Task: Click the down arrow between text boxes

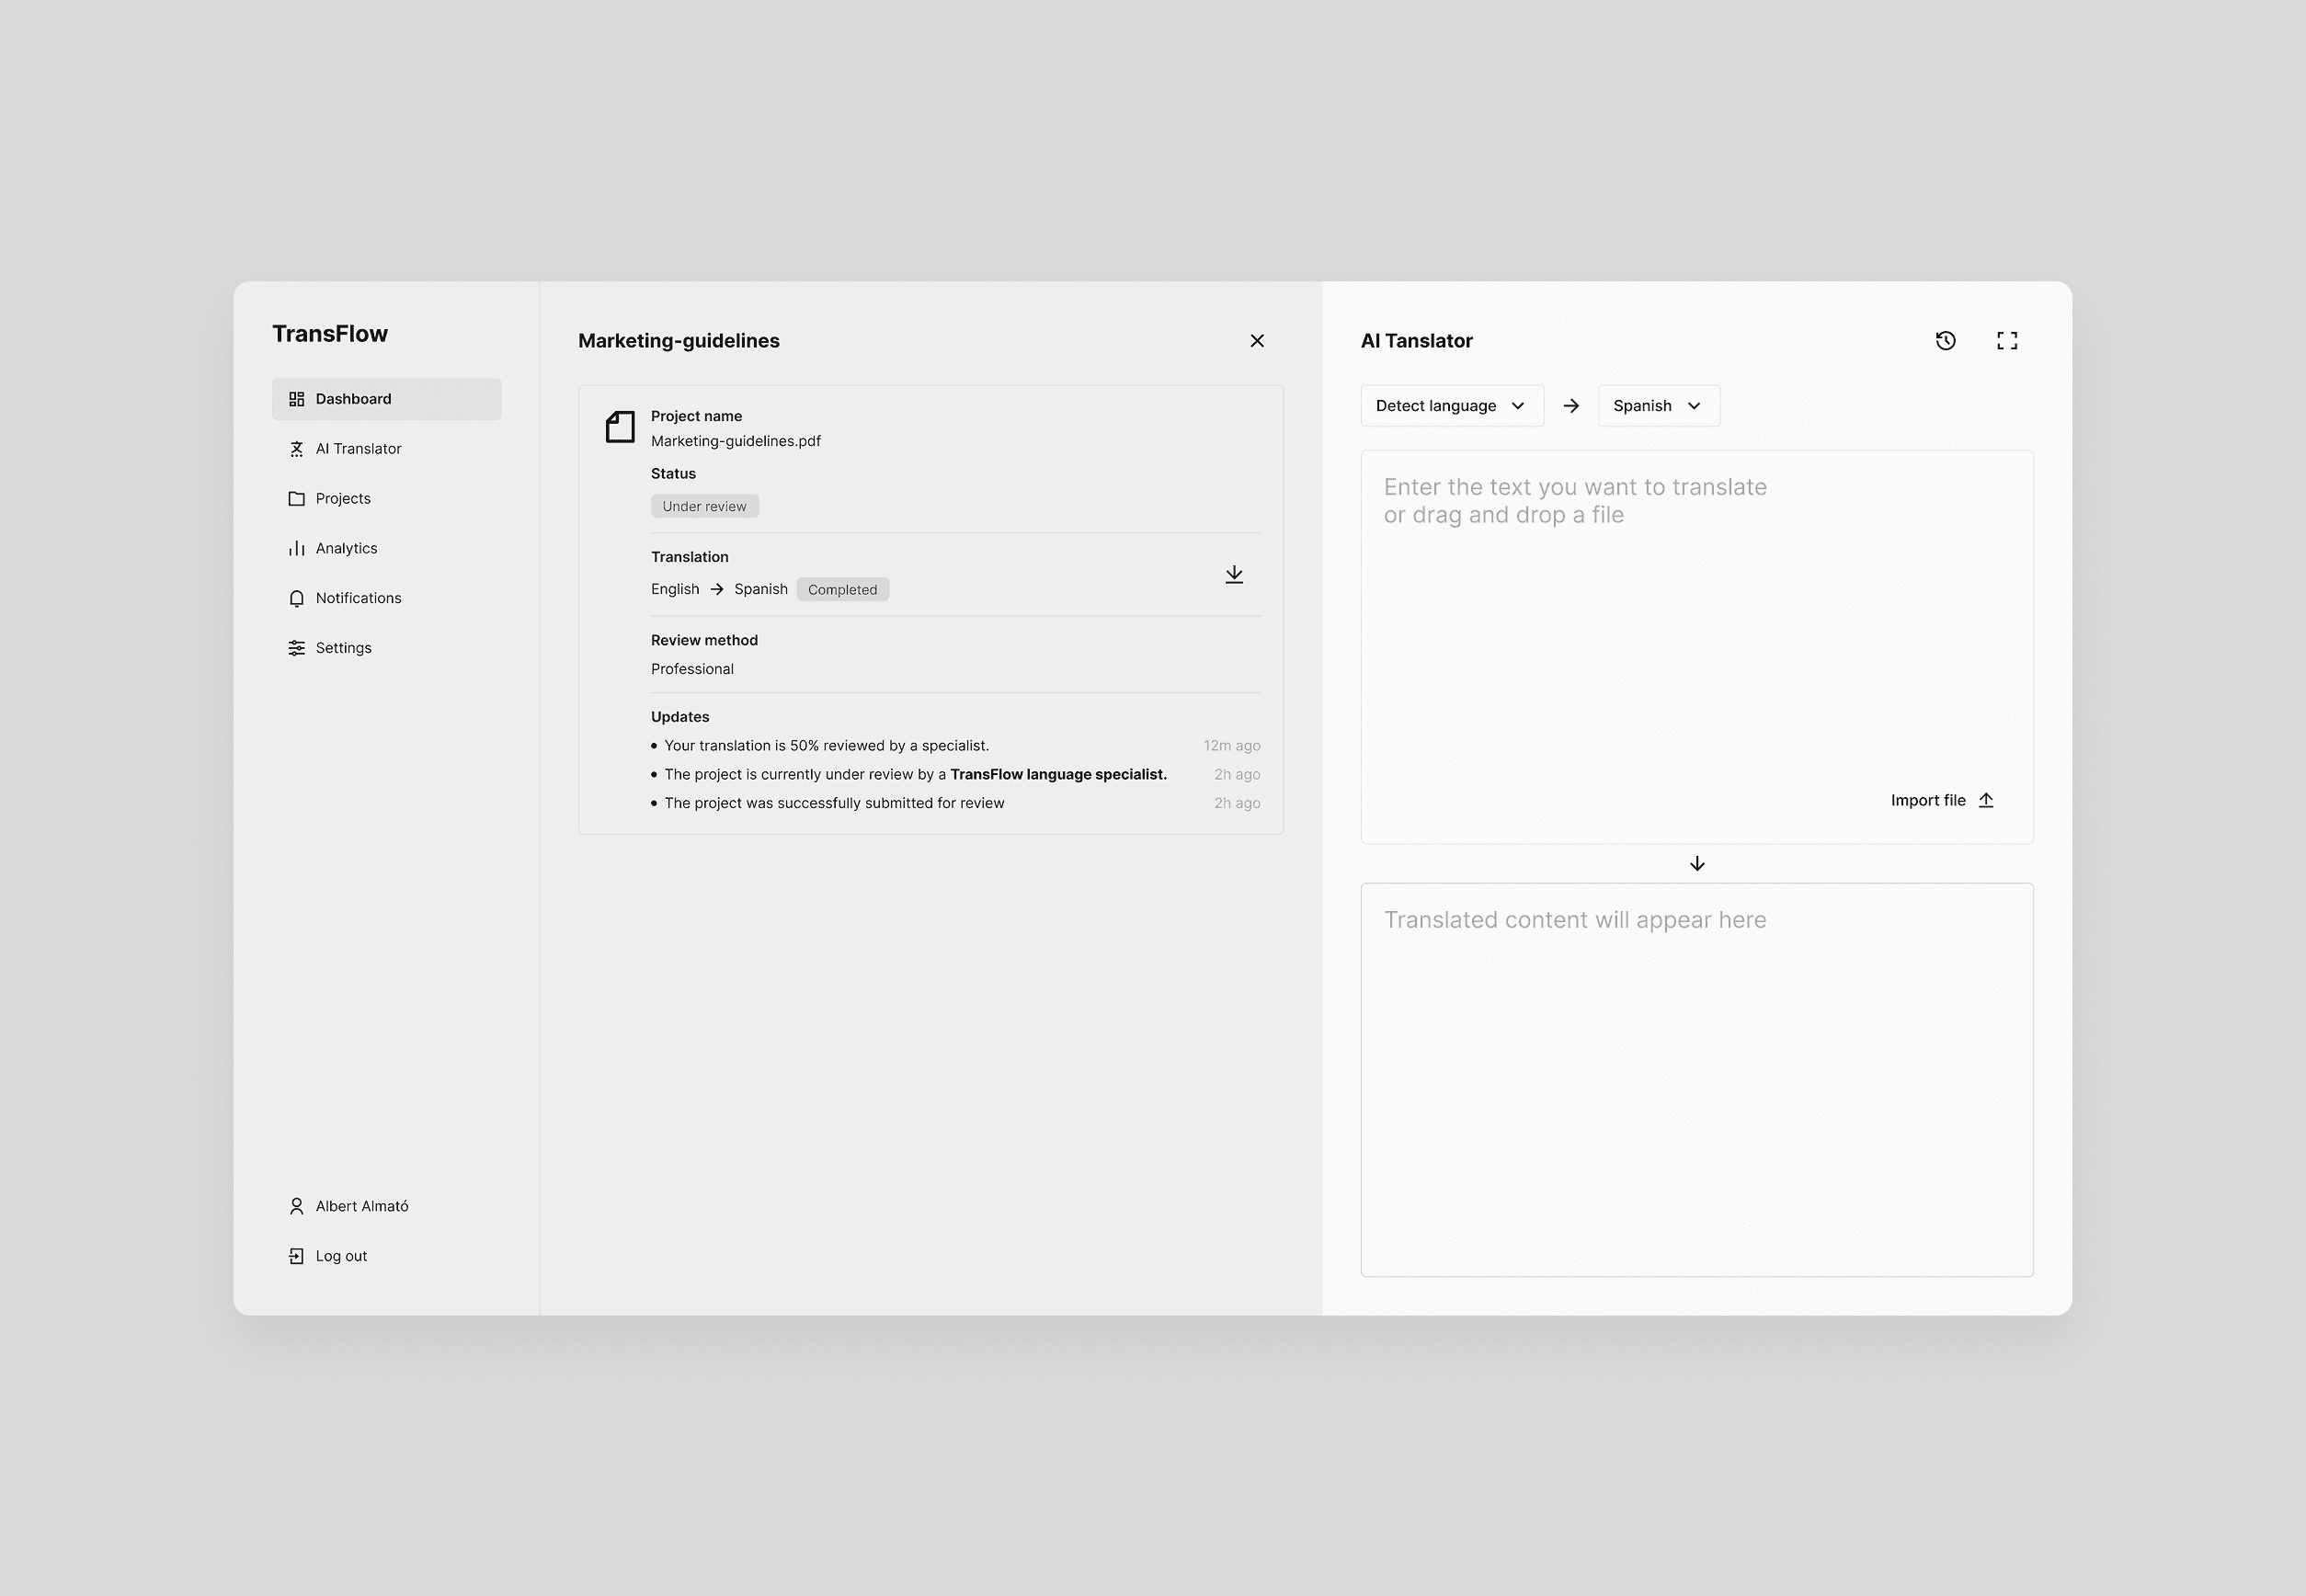Action: click(x=1696, y=864)
